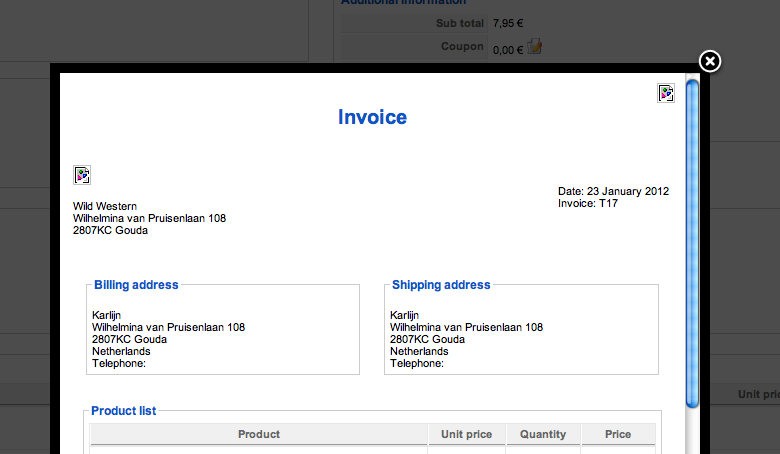The image size is (780, 454).
Task: Click the Invoice heading
Action: pos(372,117)
